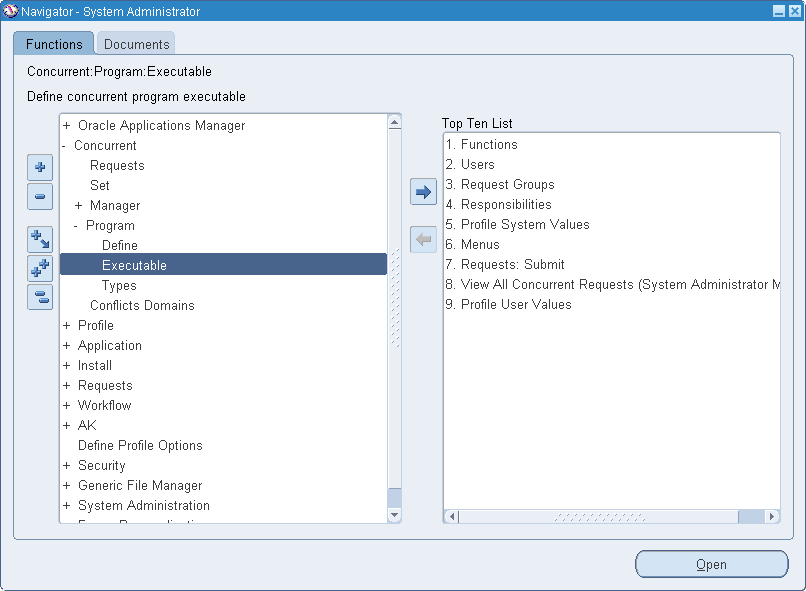Expand the Profile tree node
This screenshot has height=591, width=806.
(66, 325)
